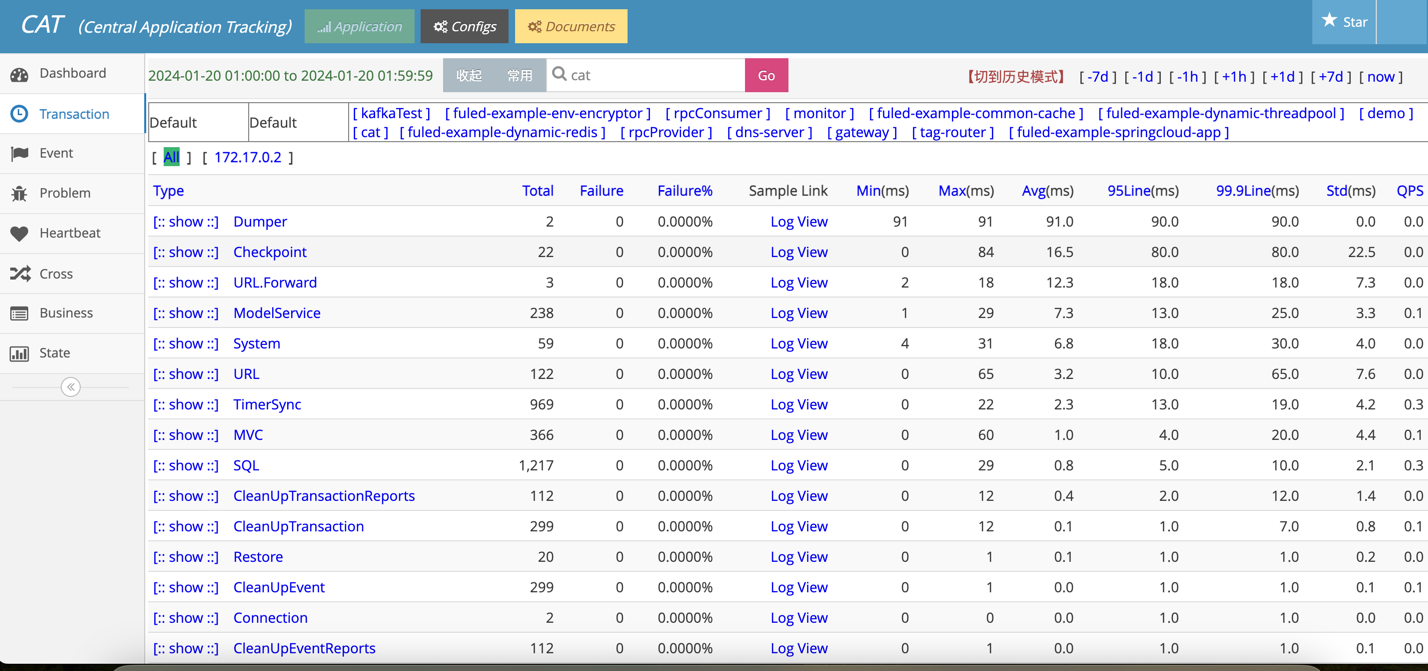The height and width of the screenshot is (671, 1428).
Task: Filter by IP 172.17.0.2
Action: tap(248, 157)
